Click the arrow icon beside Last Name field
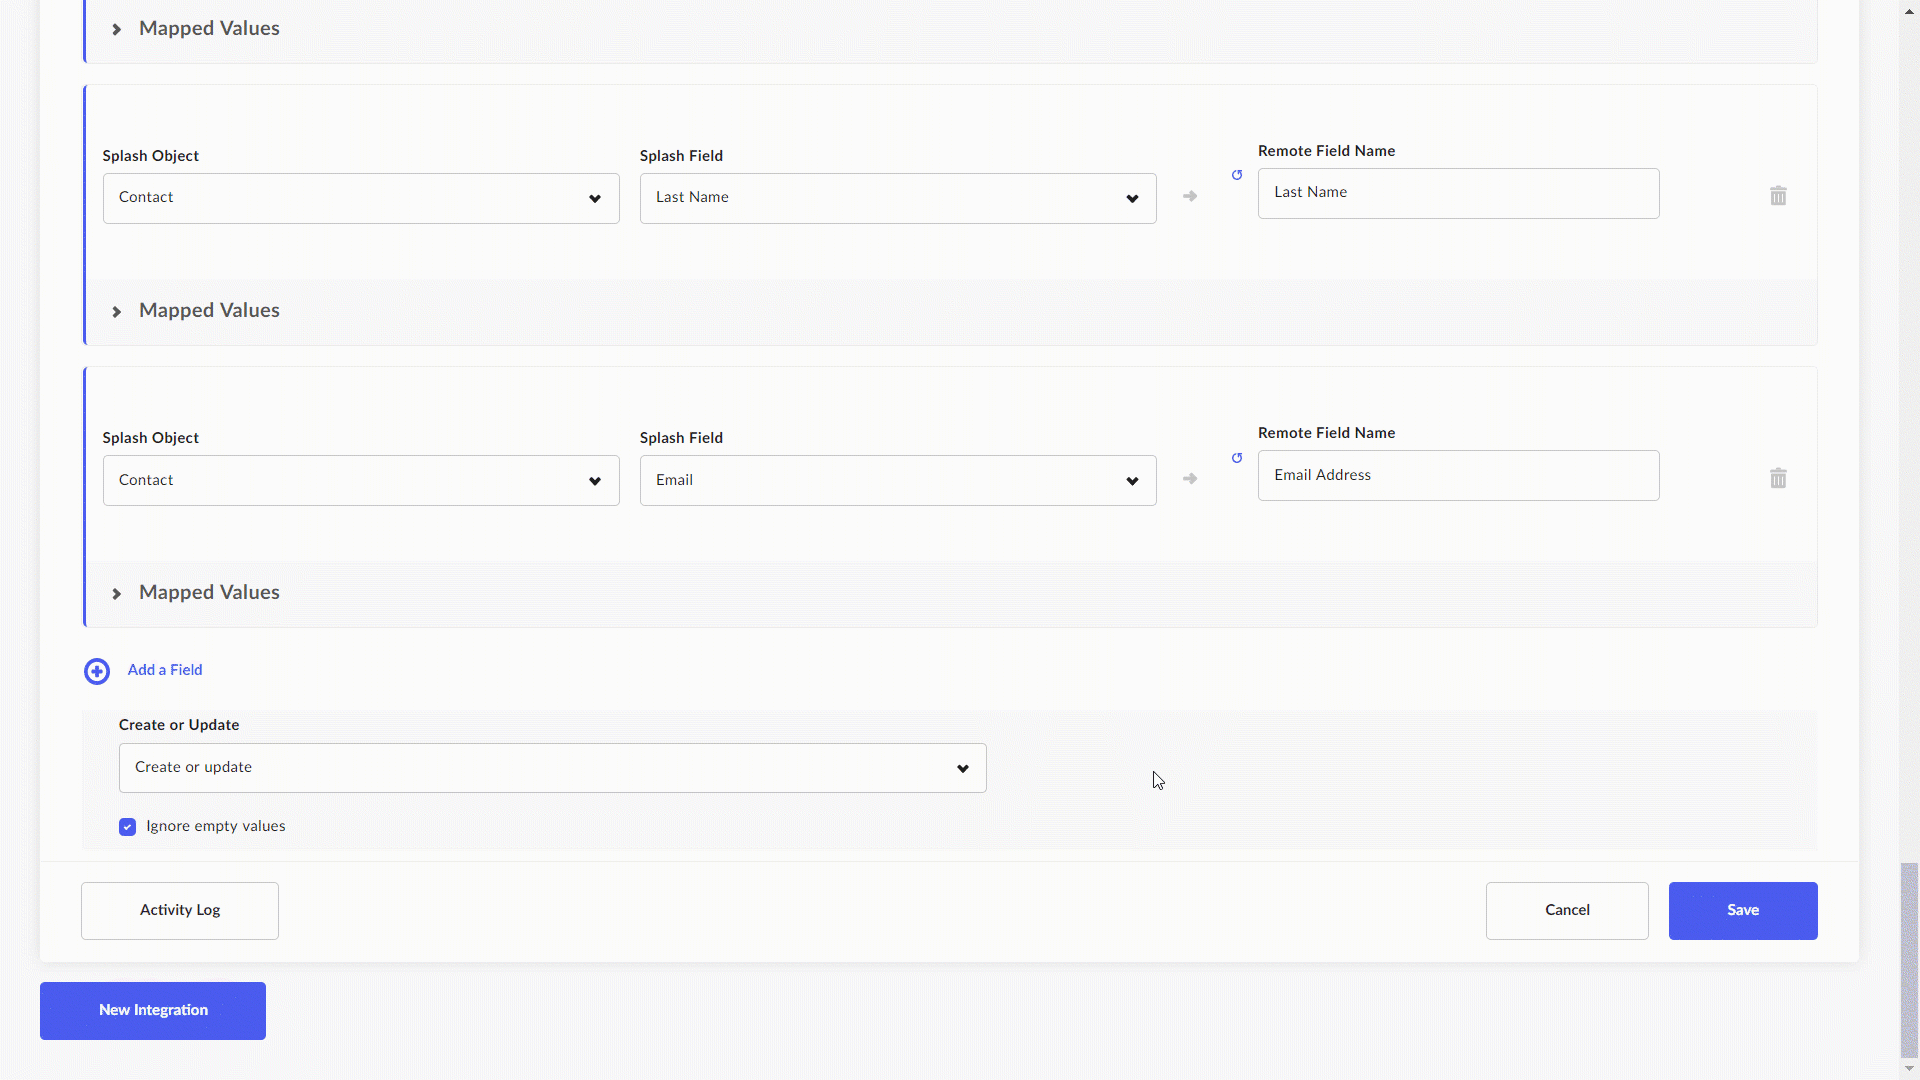The image size is (1920, 1080). tap(1190, 196)
